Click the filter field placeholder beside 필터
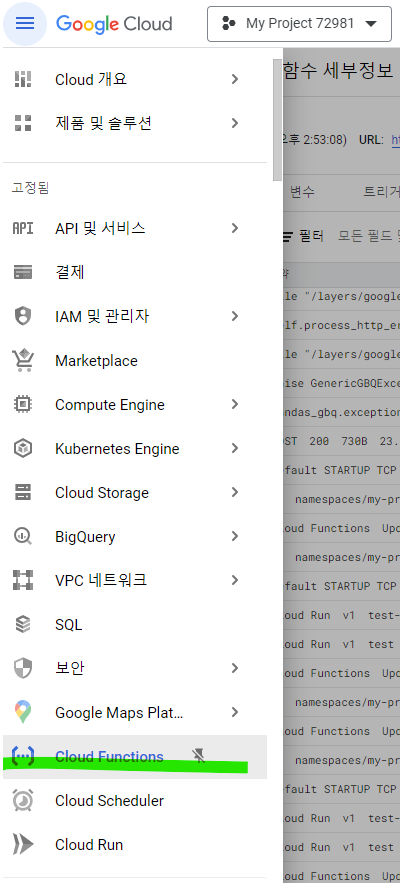The width and height of the screenshot is (400, 883). [368, 236]
